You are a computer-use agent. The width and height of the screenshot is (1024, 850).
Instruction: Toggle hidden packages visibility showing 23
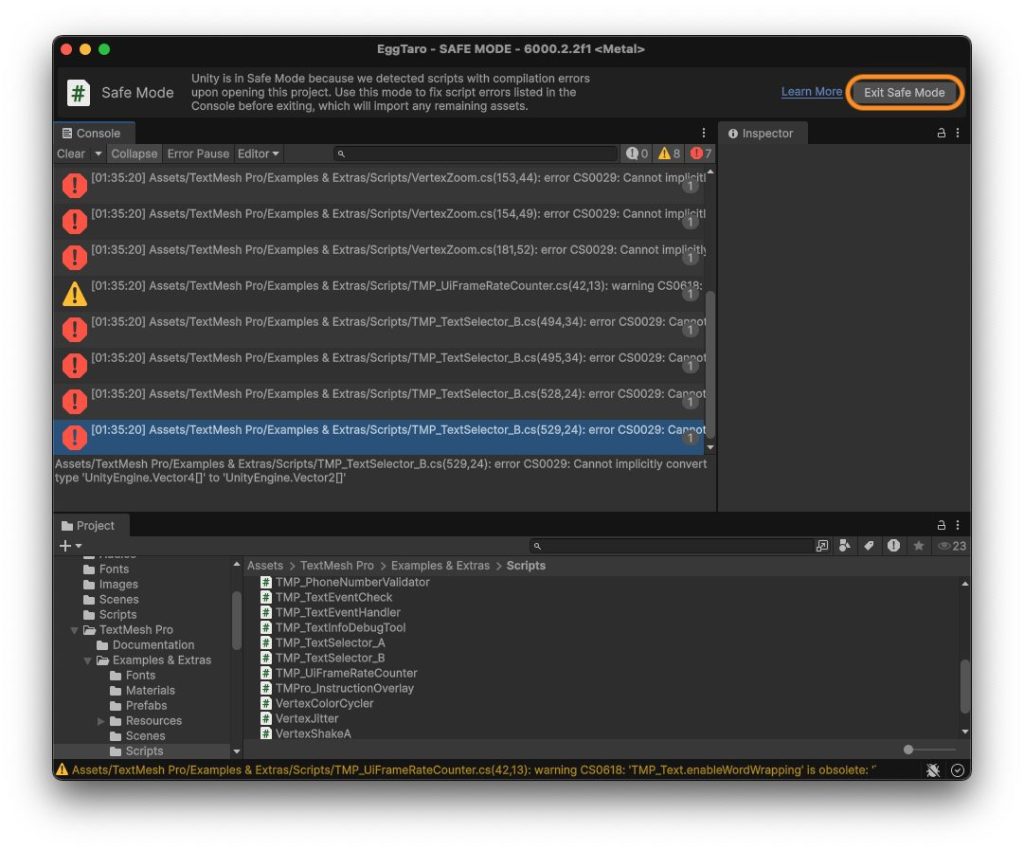pyautogui.click(x=952, y=546)
